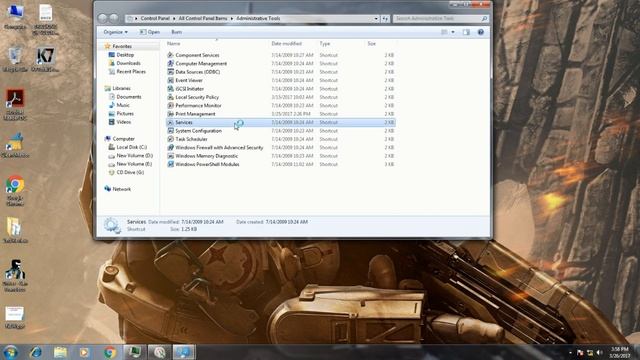
Task: Refresh the Administrative Tools folder
Action: (x=385, y=18)
